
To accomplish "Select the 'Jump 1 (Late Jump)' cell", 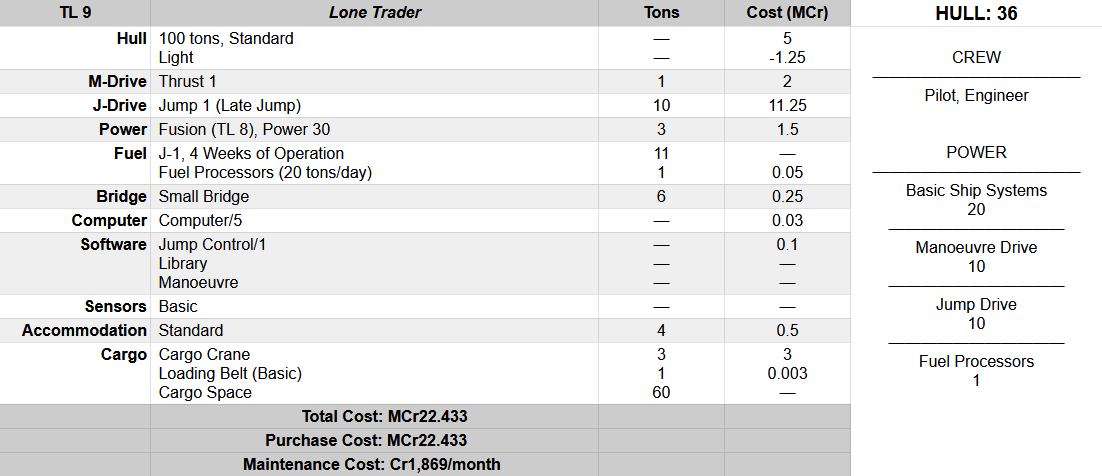I will click(x=229, y=106).
